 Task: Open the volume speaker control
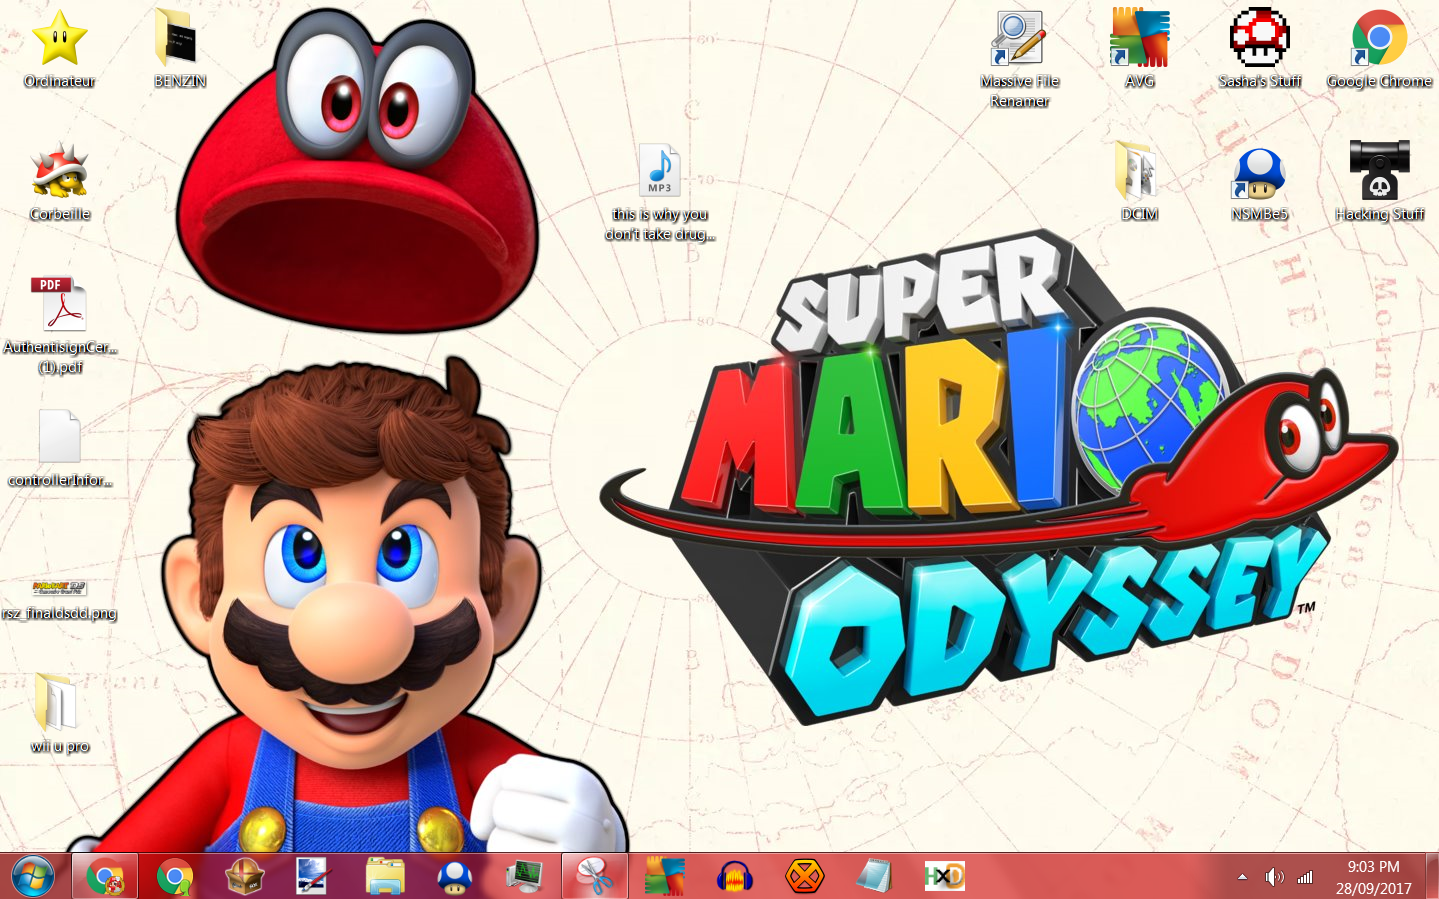pos(1273,877)
